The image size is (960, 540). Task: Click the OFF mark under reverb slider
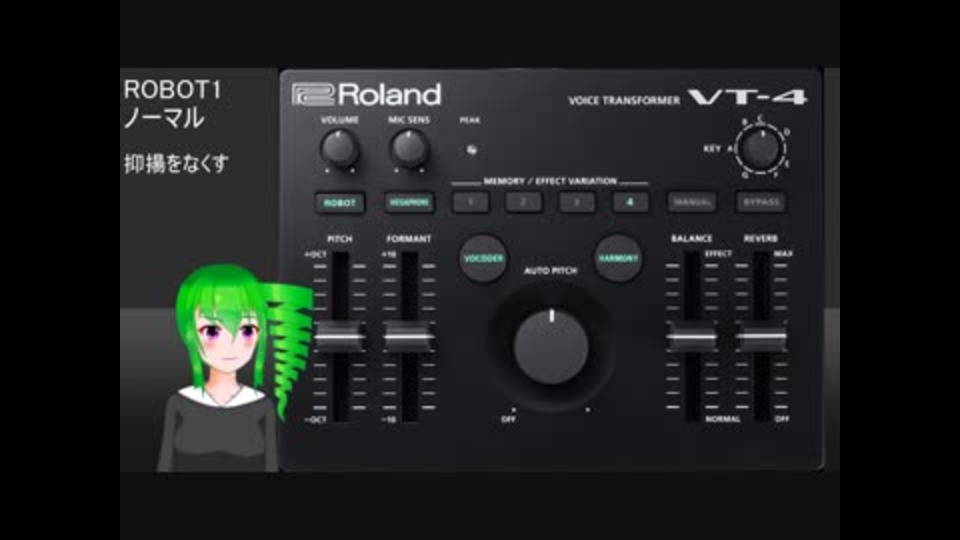click(782, 419)
